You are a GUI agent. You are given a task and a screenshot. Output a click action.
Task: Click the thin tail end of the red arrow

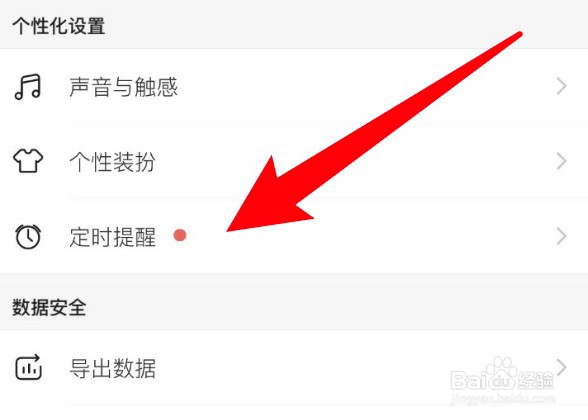(517, 36)
